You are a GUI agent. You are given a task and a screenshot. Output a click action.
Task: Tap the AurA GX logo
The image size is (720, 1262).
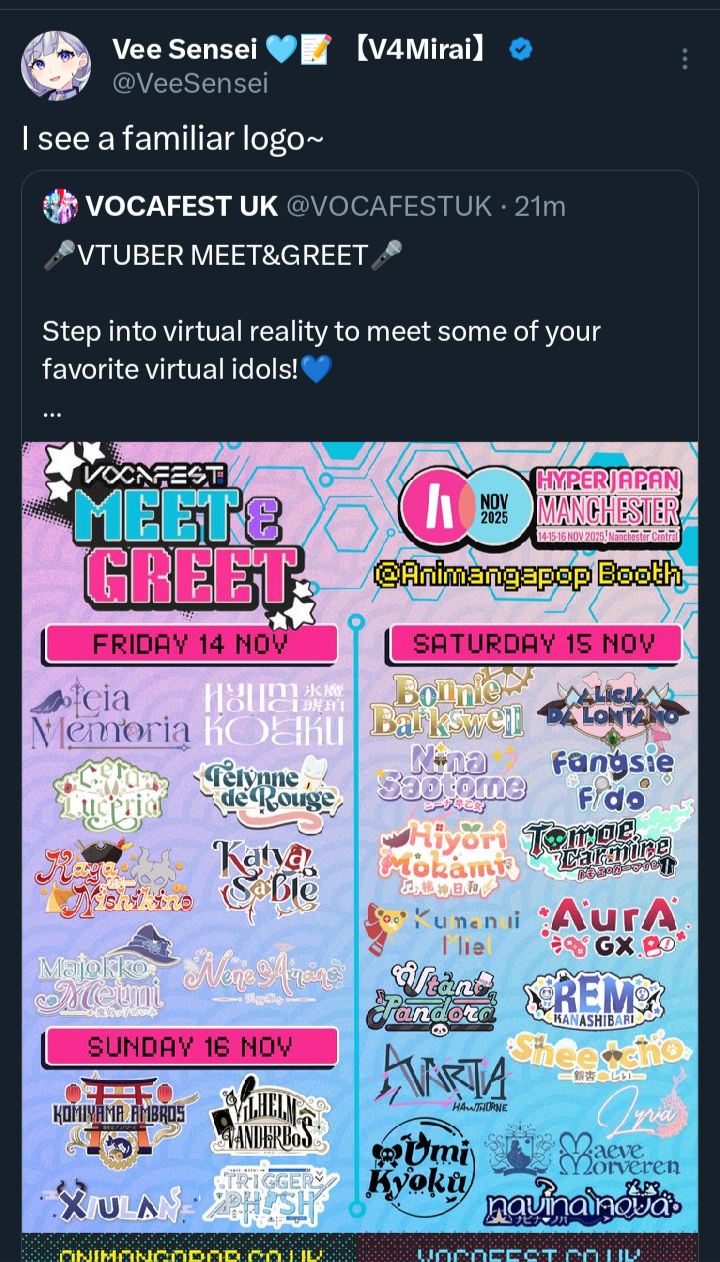click(x=614, y=927)
